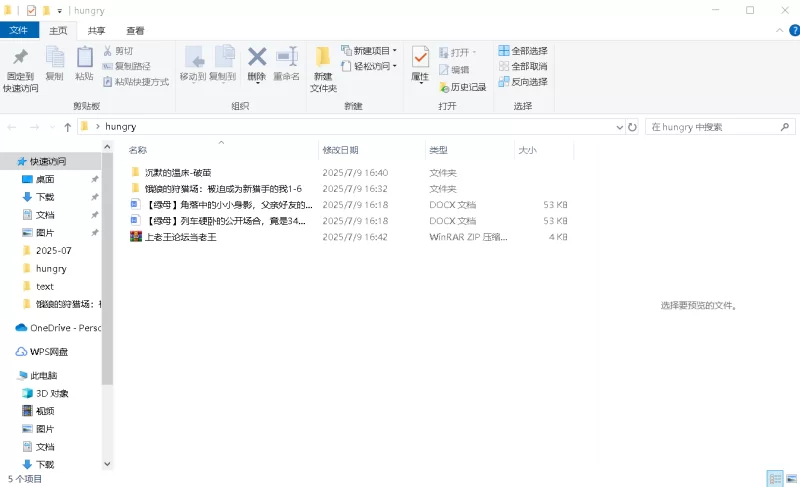The height and width of the screenshot is (487, 800).
Task: Choose Paste shortcut (粘贴快捷方式) command
Action: (136, 82)
